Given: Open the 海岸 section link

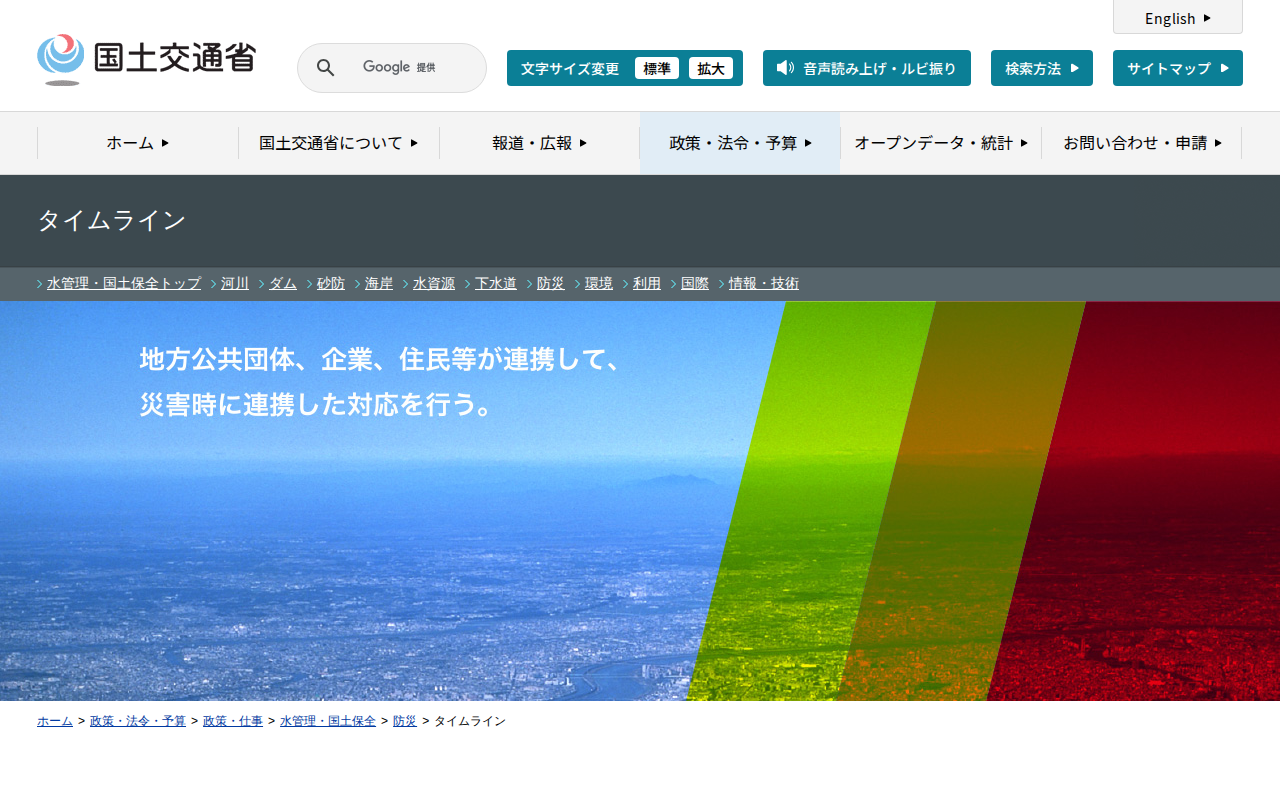Looking at the screenshot, I should [x=379, y=284].
